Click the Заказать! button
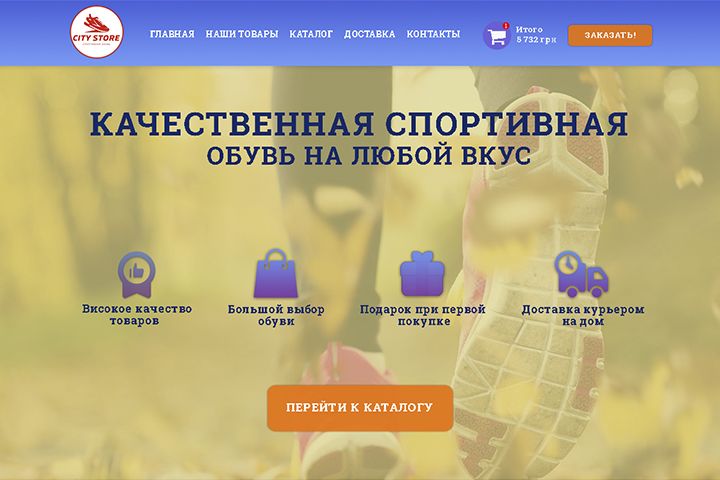This screenshot has width=720, height=480. point(610,35)
